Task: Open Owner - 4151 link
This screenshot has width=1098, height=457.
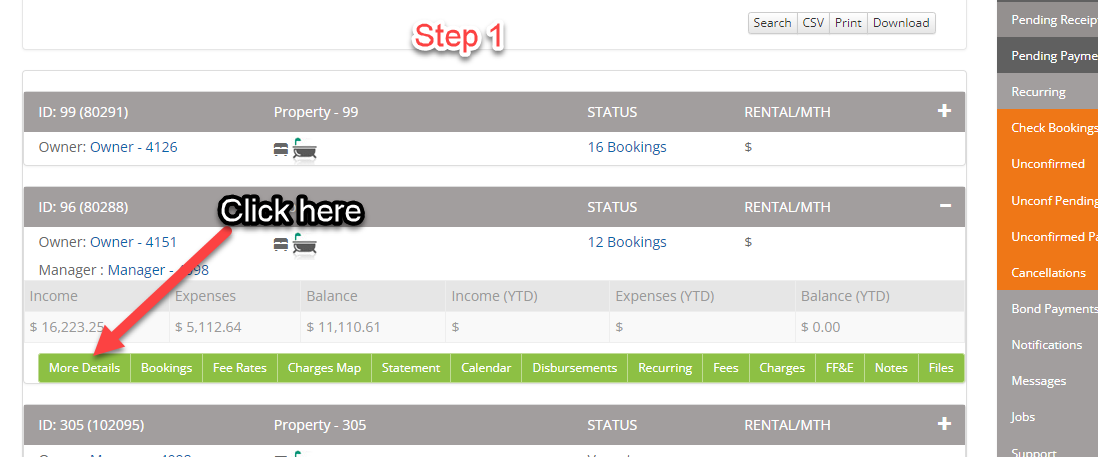Action: click(134, 242)
